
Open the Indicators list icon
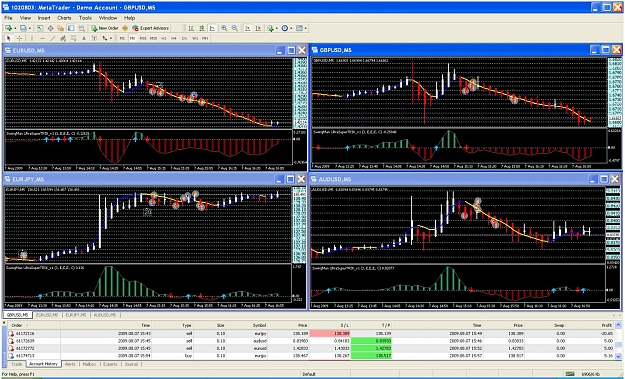click(x=271, y=28)
